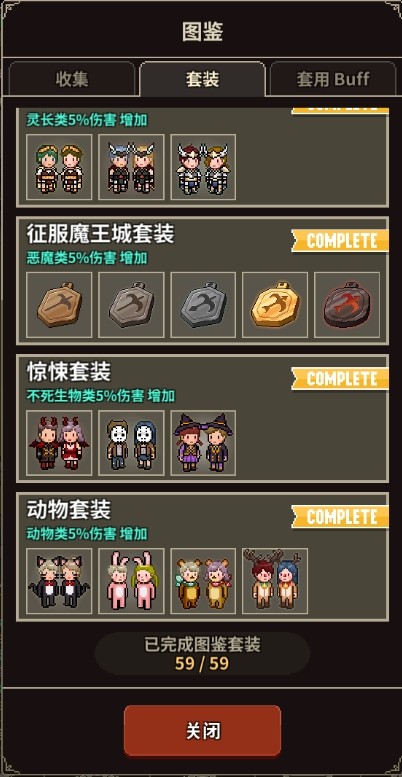Image resolution: width=402 pixels, height=777 pixels.
Task: Choose the reindeer antler costume pair
Action: point(275,581)
